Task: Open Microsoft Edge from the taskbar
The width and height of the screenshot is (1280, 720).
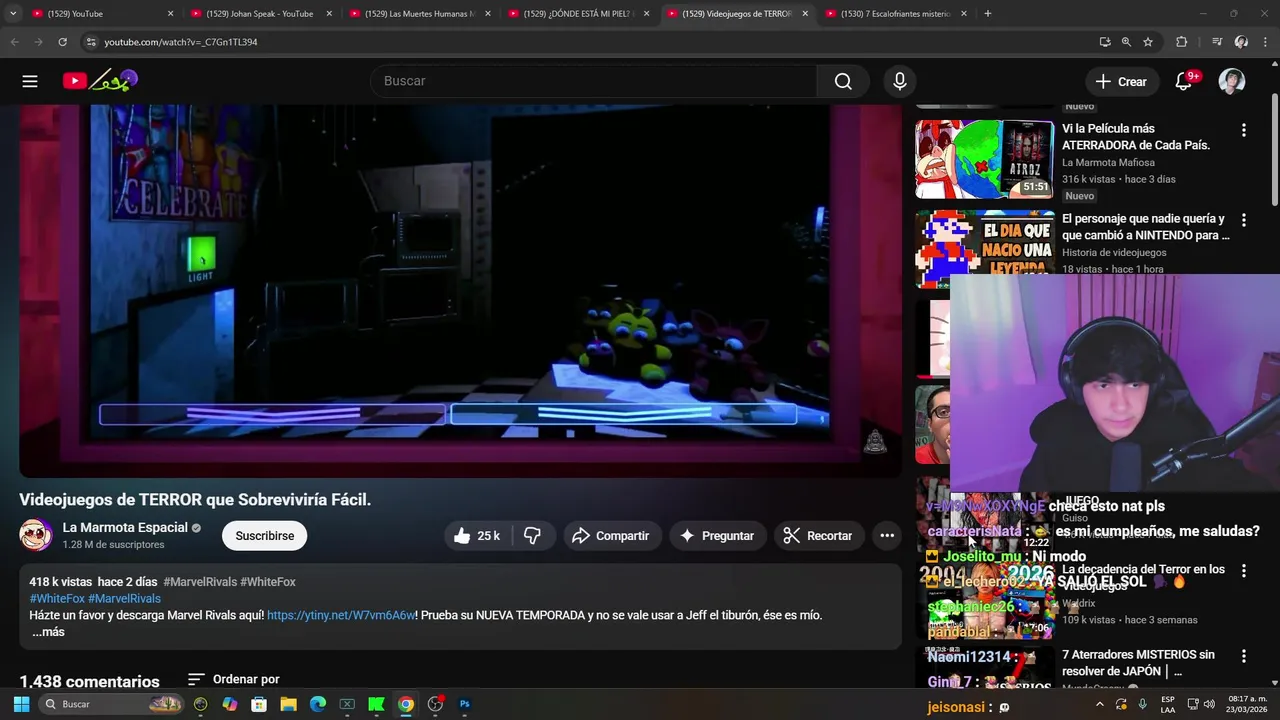Action: (x=317, y=704)
